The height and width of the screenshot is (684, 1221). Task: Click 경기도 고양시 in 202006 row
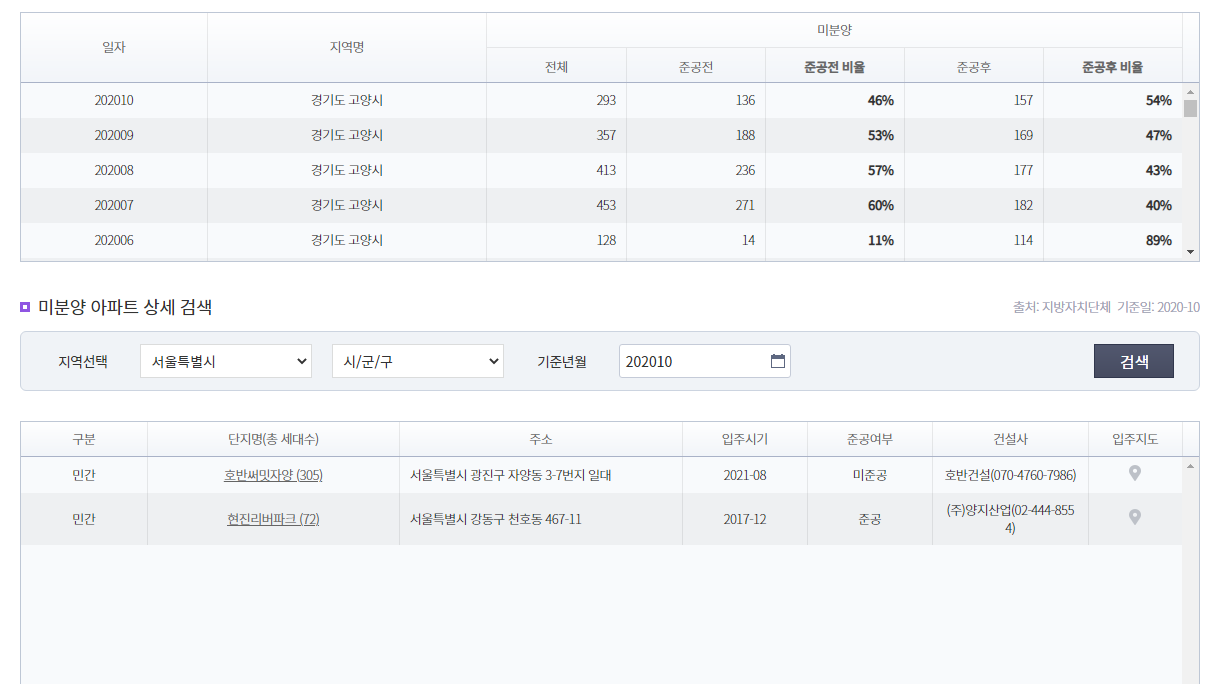point(347,240)
